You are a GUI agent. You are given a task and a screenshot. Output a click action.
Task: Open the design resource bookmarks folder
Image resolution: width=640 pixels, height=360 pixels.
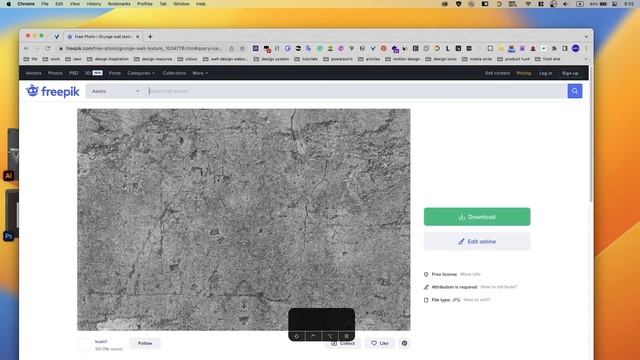coord(153,59)
